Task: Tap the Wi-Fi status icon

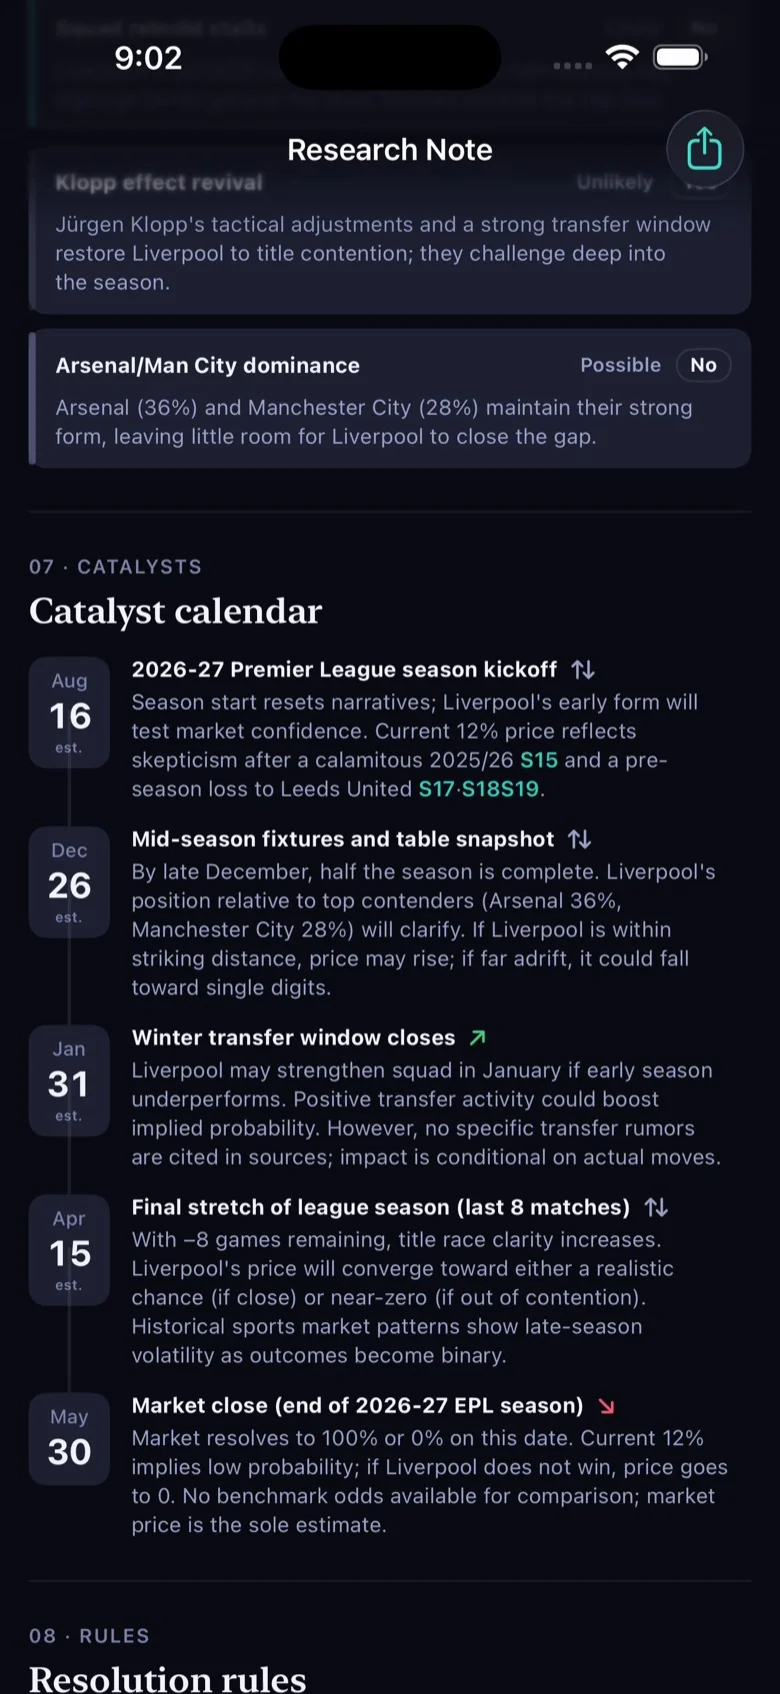Action: click(622, 57)
